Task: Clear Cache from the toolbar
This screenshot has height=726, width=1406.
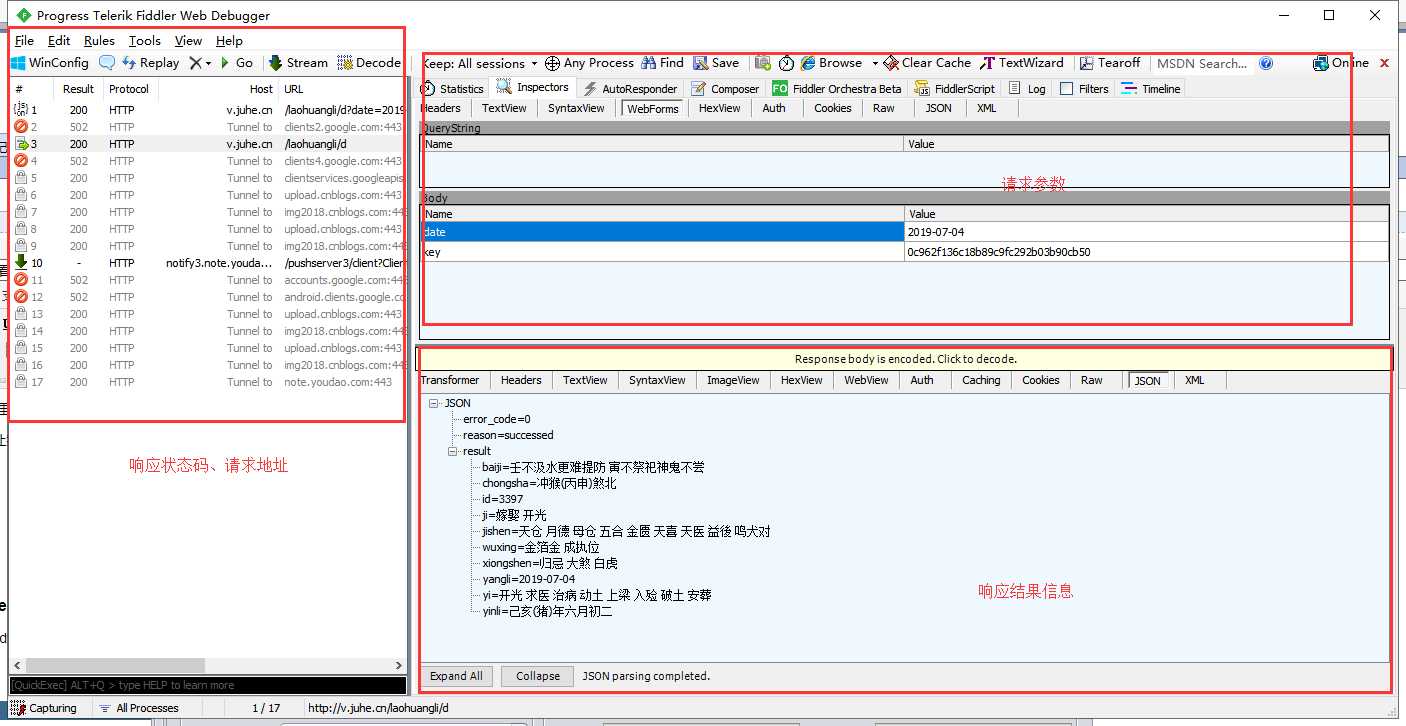Action: click(x=928, y=62)
